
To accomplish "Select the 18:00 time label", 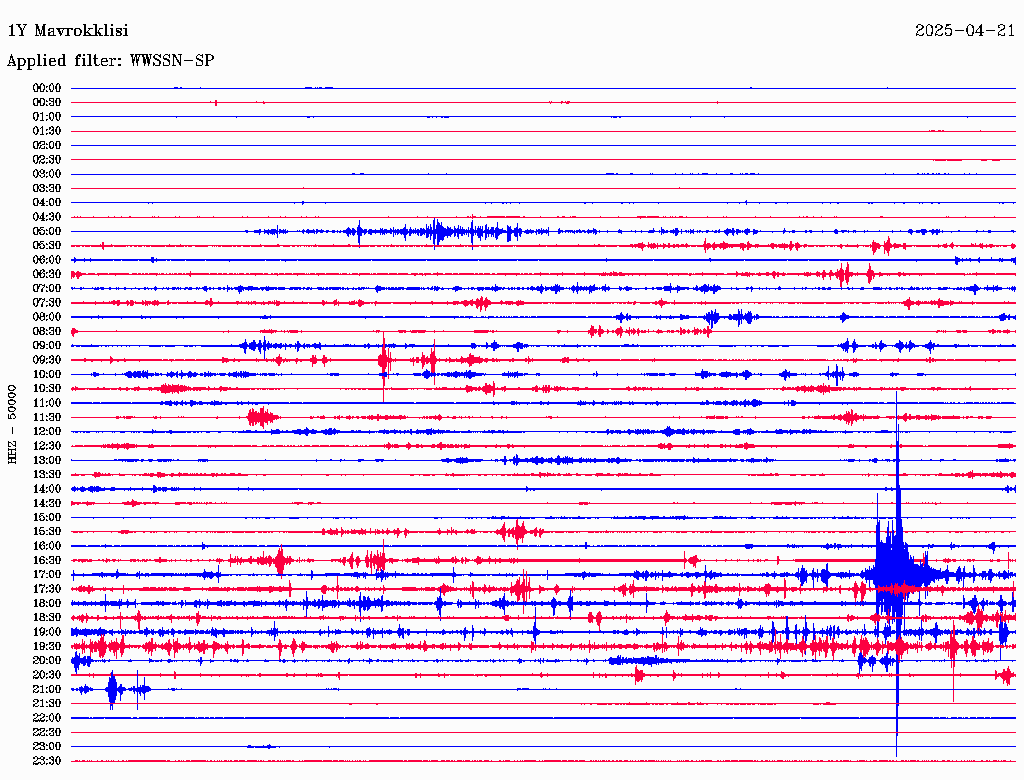I will (47, 604).
